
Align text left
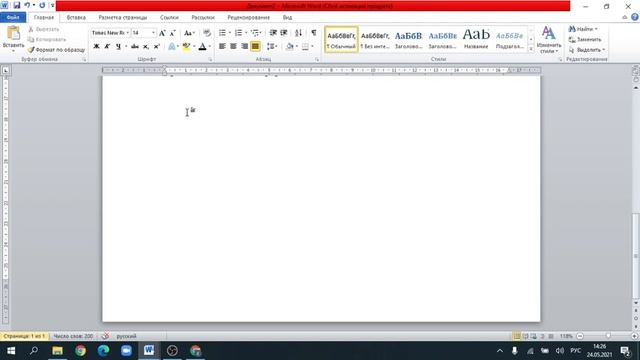pos(222,47)
